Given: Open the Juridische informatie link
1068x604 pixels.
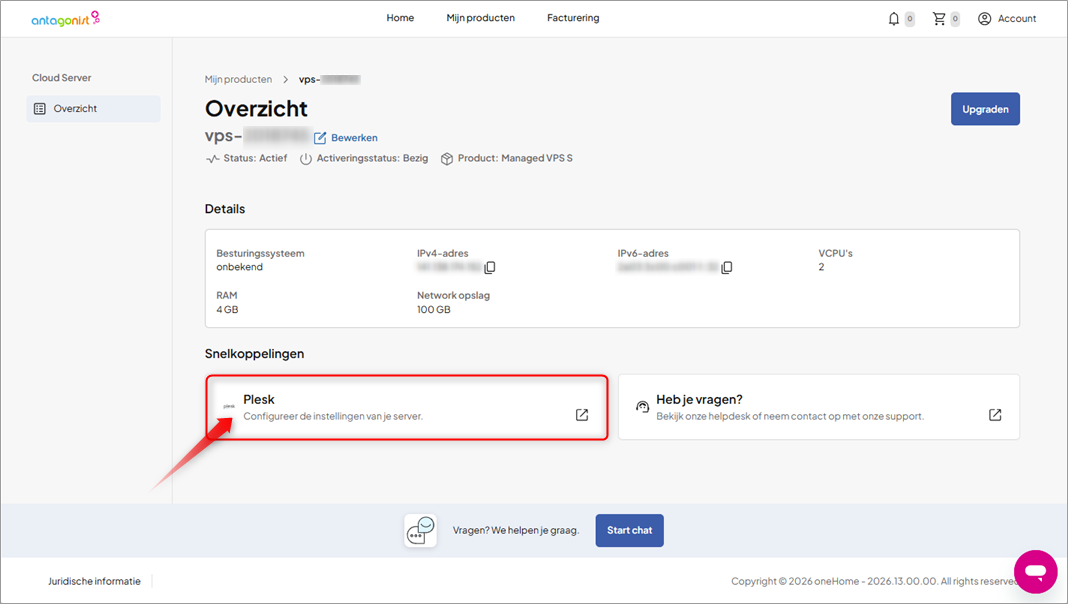Looking at the screenshot, I should (x=94, y=582).
